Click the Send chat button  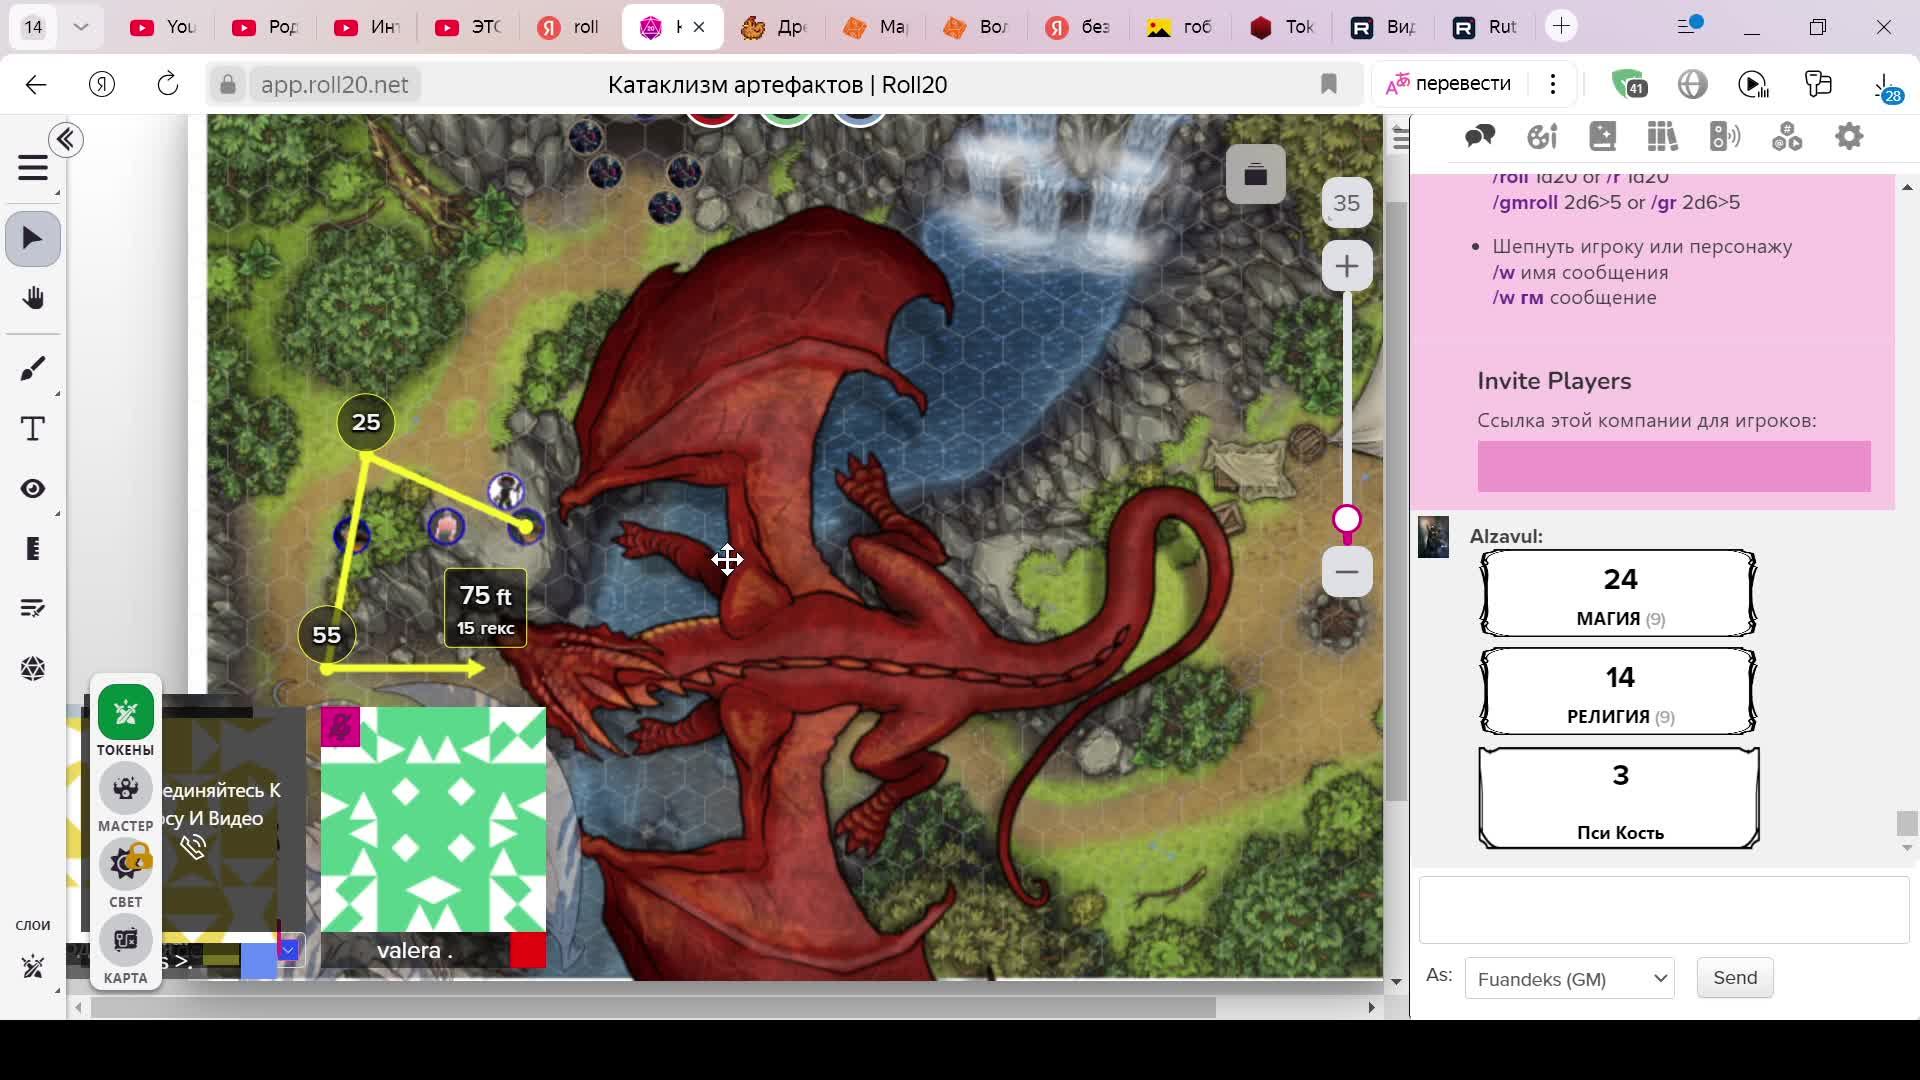(1734, 978)
